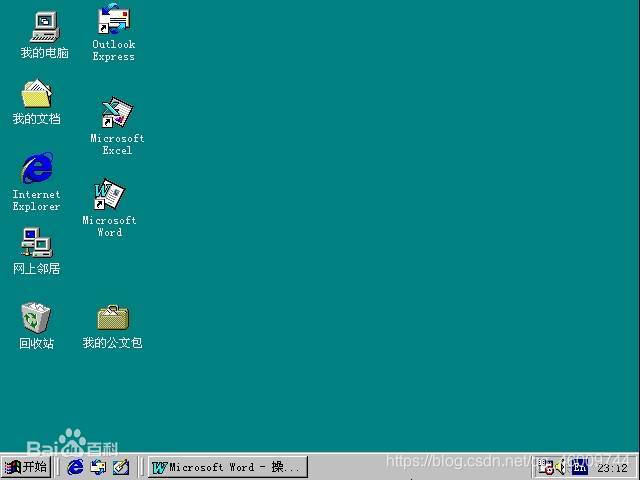Open the volume speaker tray icon
The height and width of the screenshot is (480, 640).
561,467
